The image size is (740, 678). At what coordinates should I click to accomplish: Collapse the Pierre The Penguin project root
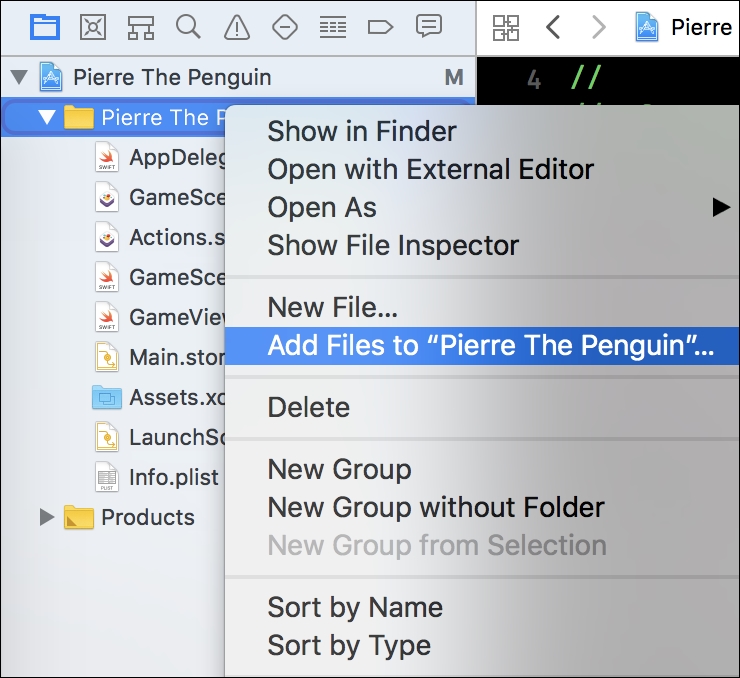(x=19, y=77)
